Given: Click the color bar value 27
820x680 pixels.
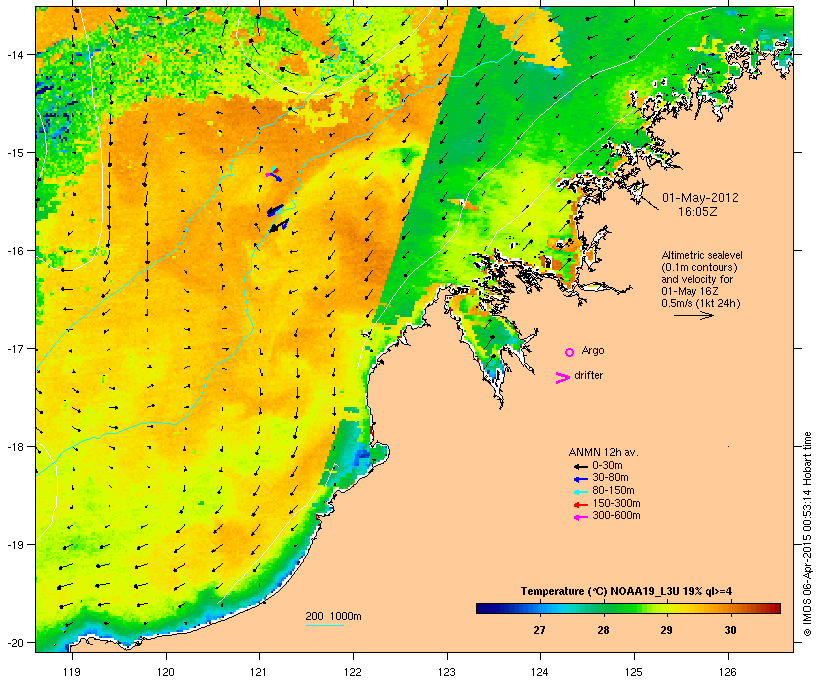Looking at the screenshot, I should point(540,630).
